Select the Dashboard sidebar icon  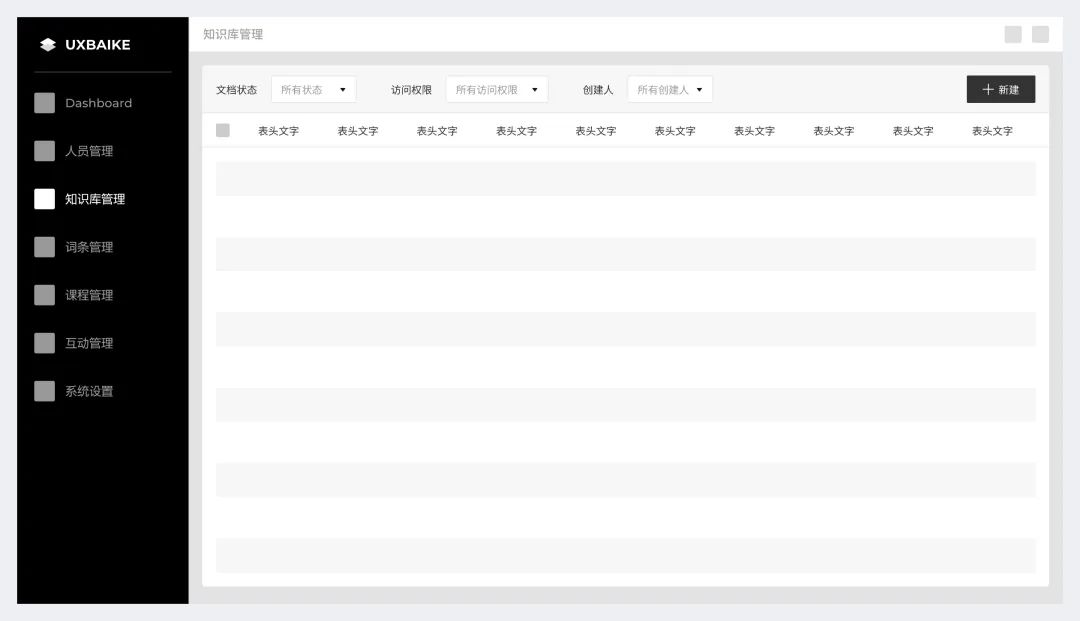coord(44,102)
